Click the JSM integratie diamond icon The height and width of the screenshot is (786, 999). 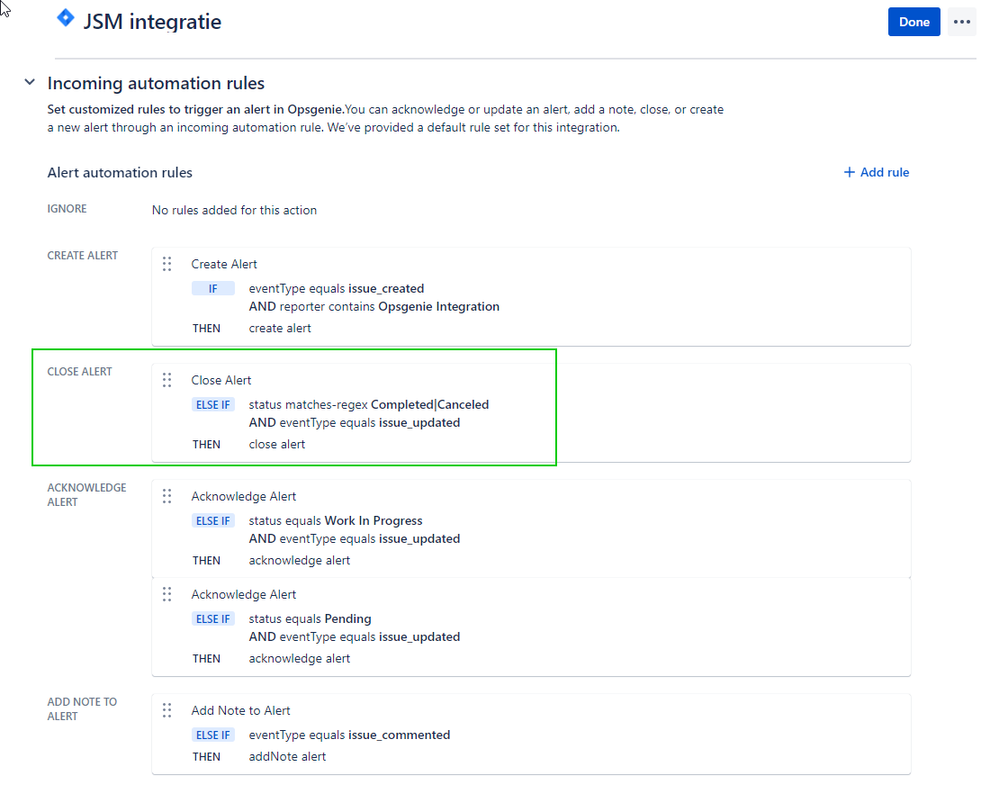click(65, 18)
